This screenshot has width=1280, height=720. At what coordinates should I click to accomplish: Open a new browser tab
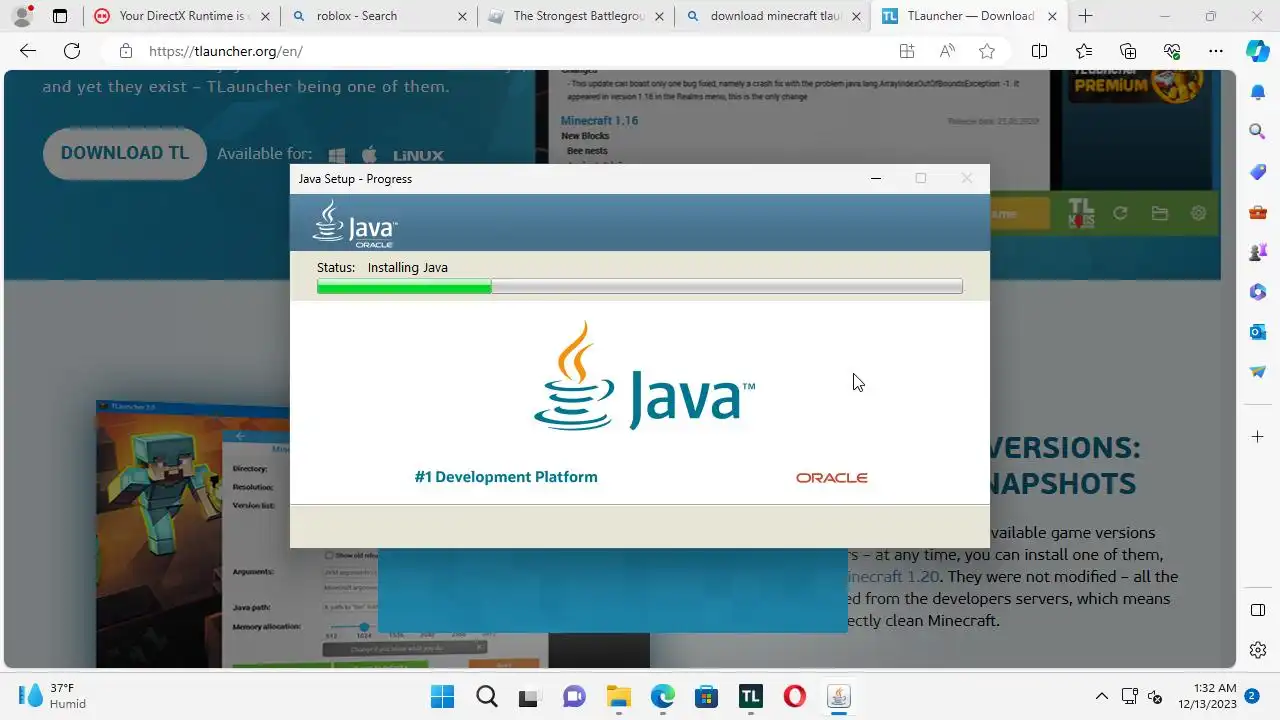point(1086,16)
